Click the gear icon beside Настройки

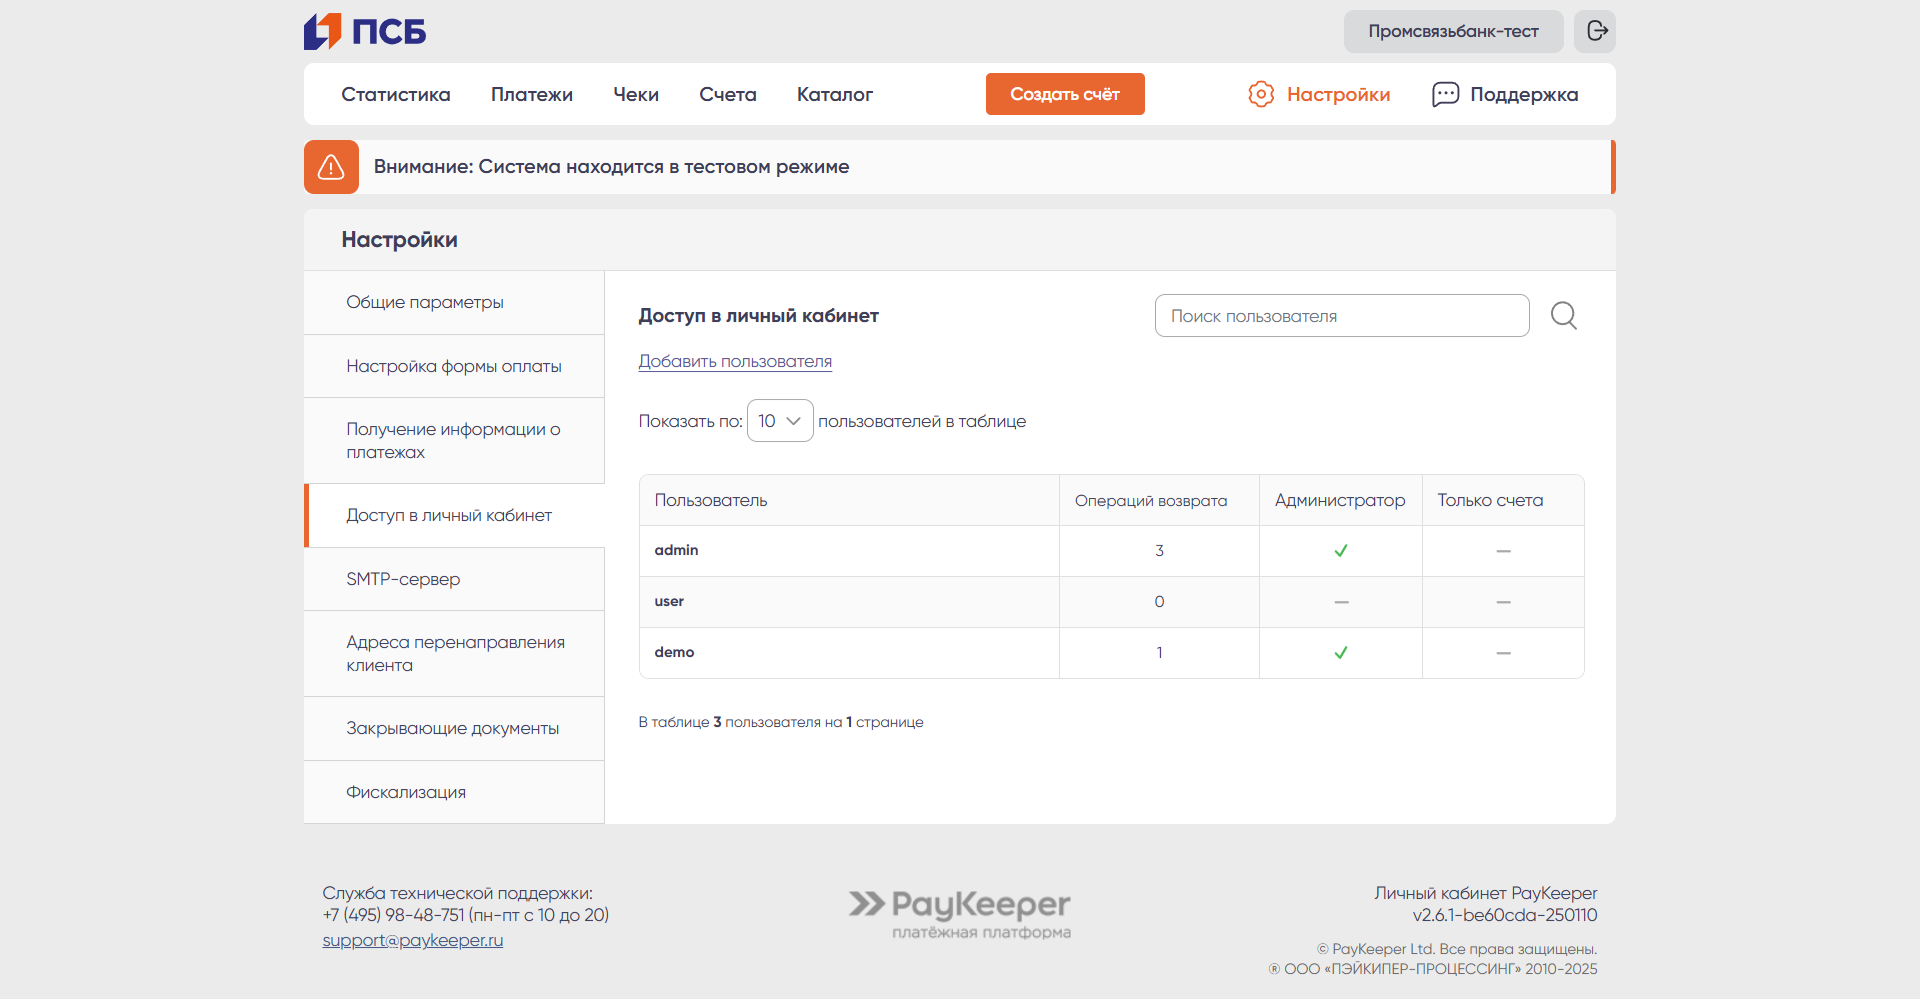[x=1261, y=94]
